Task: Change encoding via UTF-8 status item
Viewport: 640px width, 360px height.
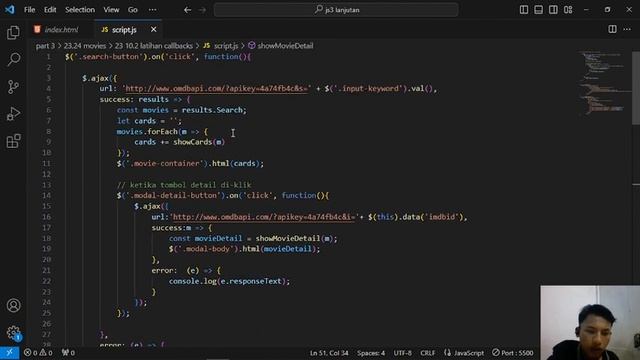Action: point(402,353)
